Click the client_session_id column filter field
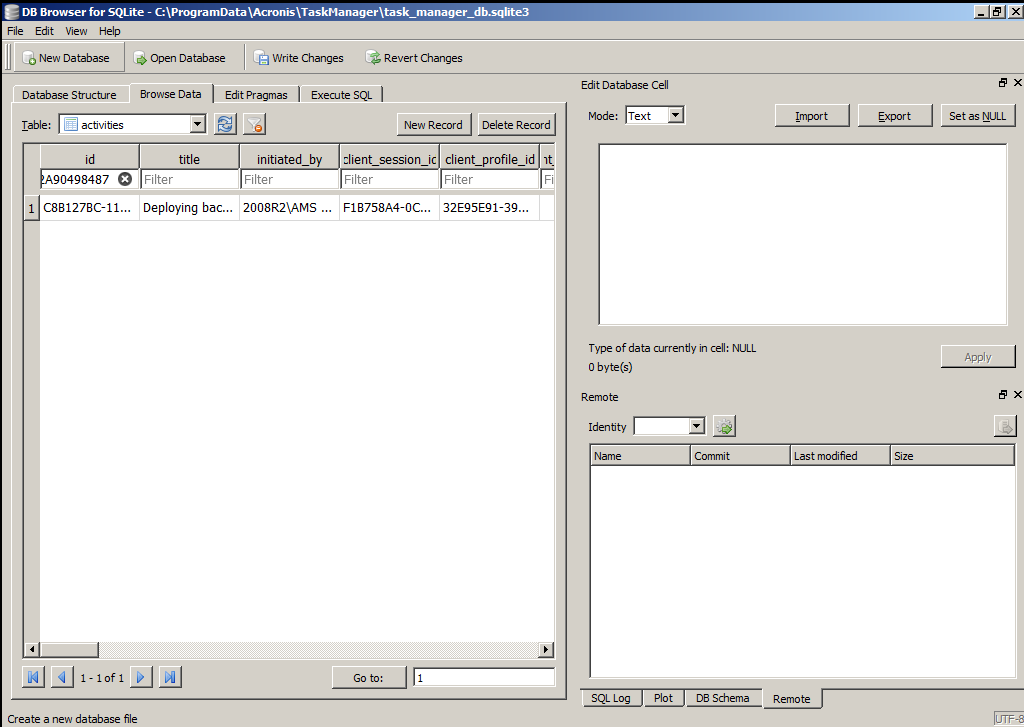The width and height of the screenshot is (1024, 727). 389,179
